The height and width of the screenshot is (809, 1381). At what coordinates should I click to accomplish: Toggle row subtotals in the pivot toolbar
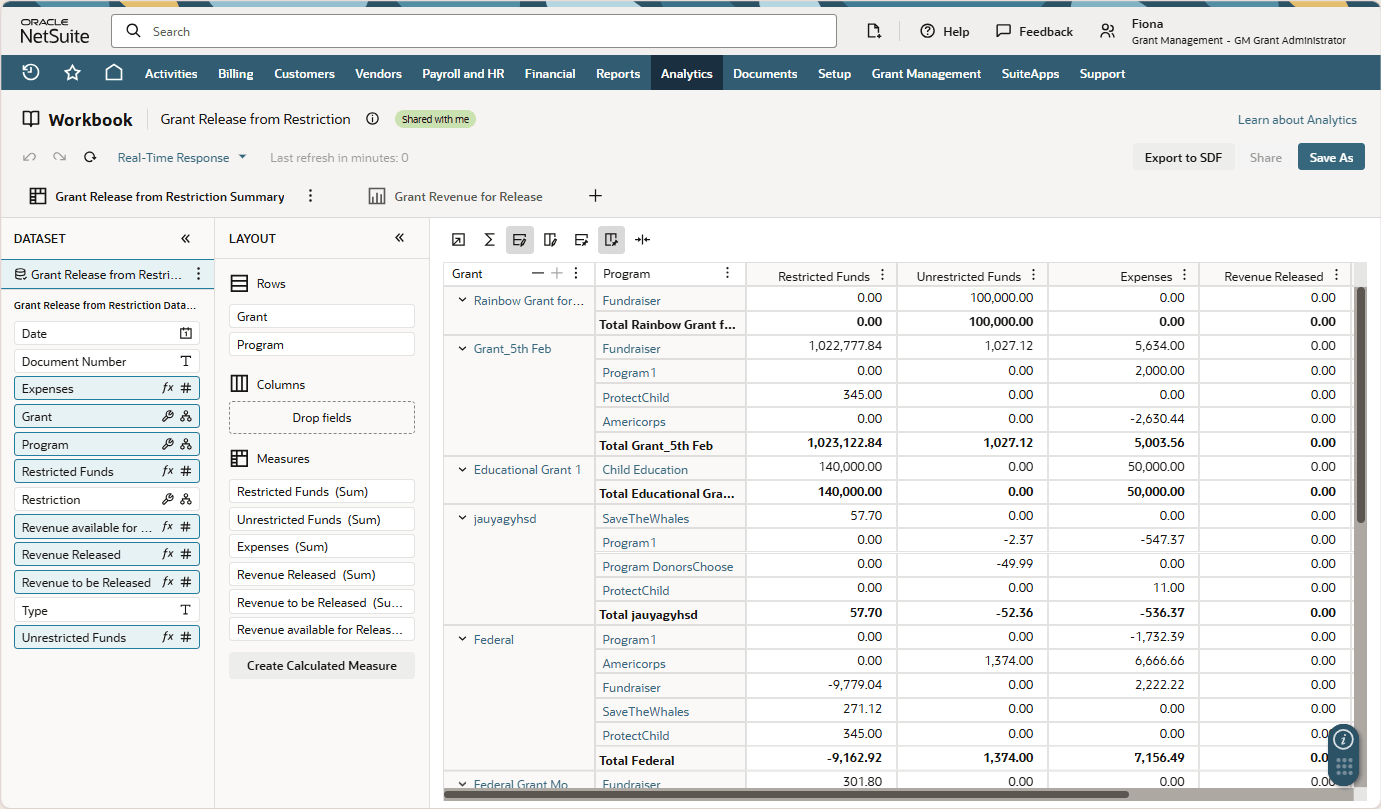pos(519,240)
